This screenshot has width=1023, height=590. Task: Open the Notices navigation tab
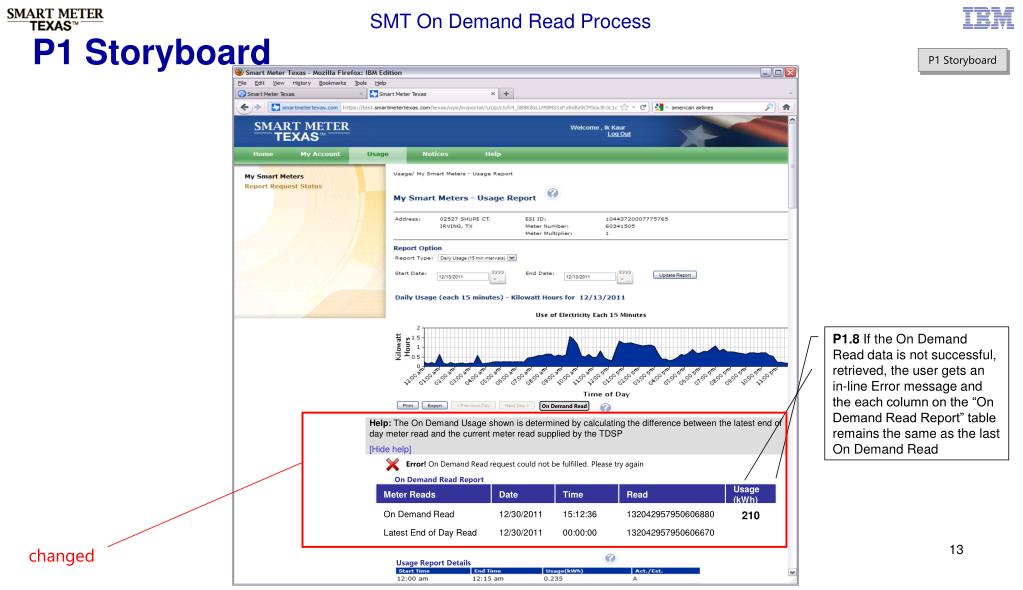(x=435, y=154)
